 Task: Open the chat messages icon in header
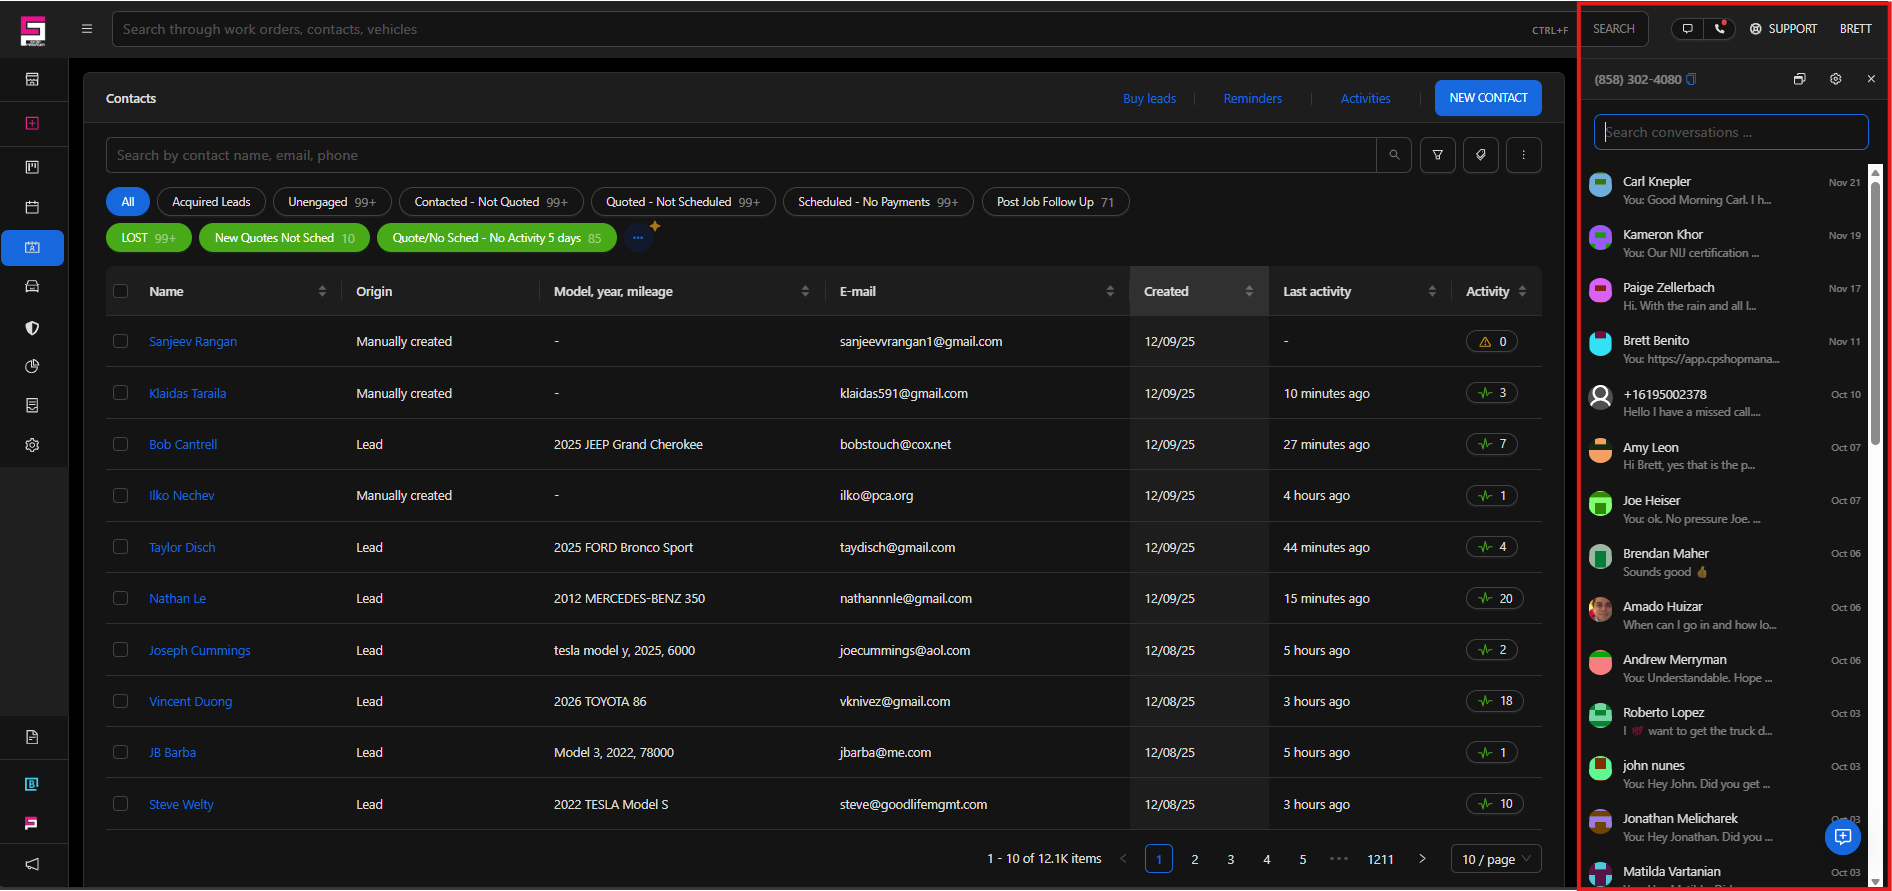[1688, 29]
